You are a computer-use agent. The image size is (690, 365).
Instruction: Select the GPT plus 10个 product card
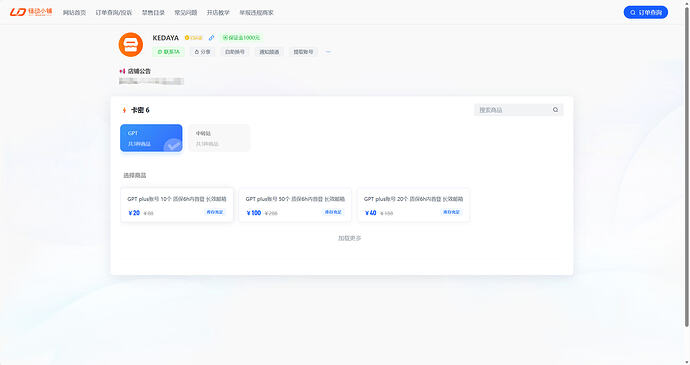point(177,205)
